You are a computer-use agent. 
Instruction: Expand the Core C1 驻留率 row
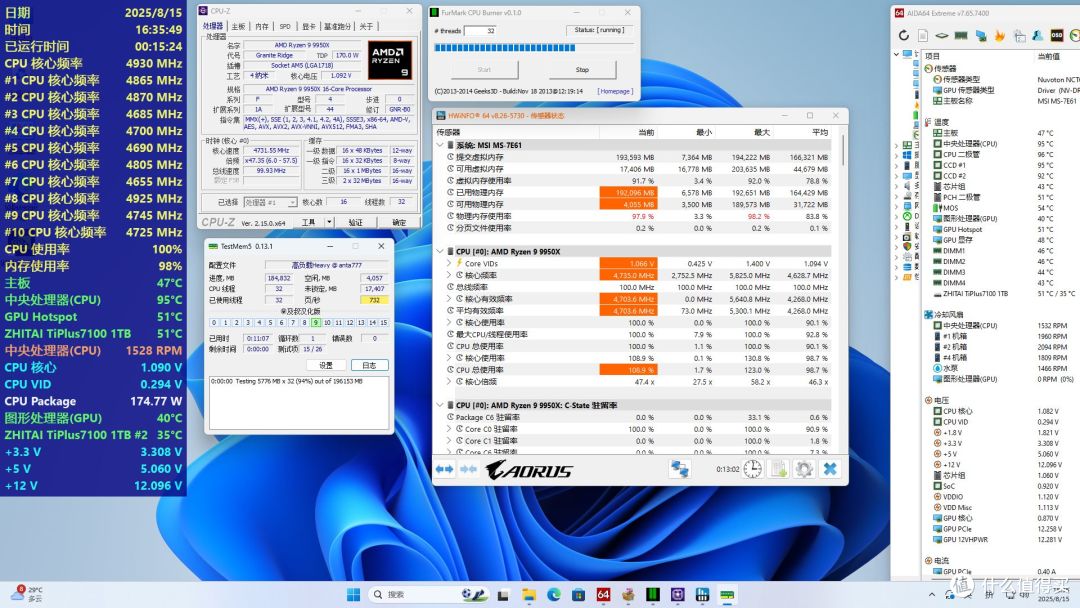[x=449, y=441]
